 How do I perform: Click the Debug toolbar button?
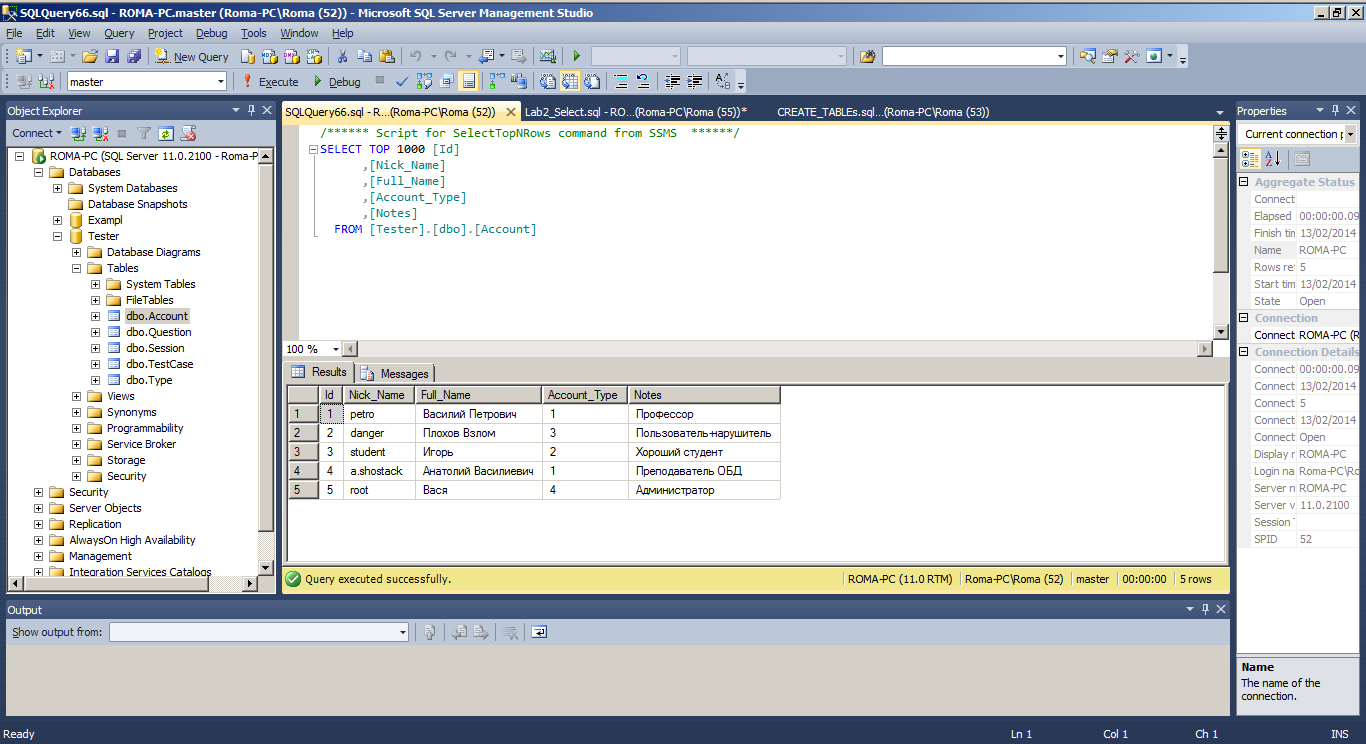[337, 82]
